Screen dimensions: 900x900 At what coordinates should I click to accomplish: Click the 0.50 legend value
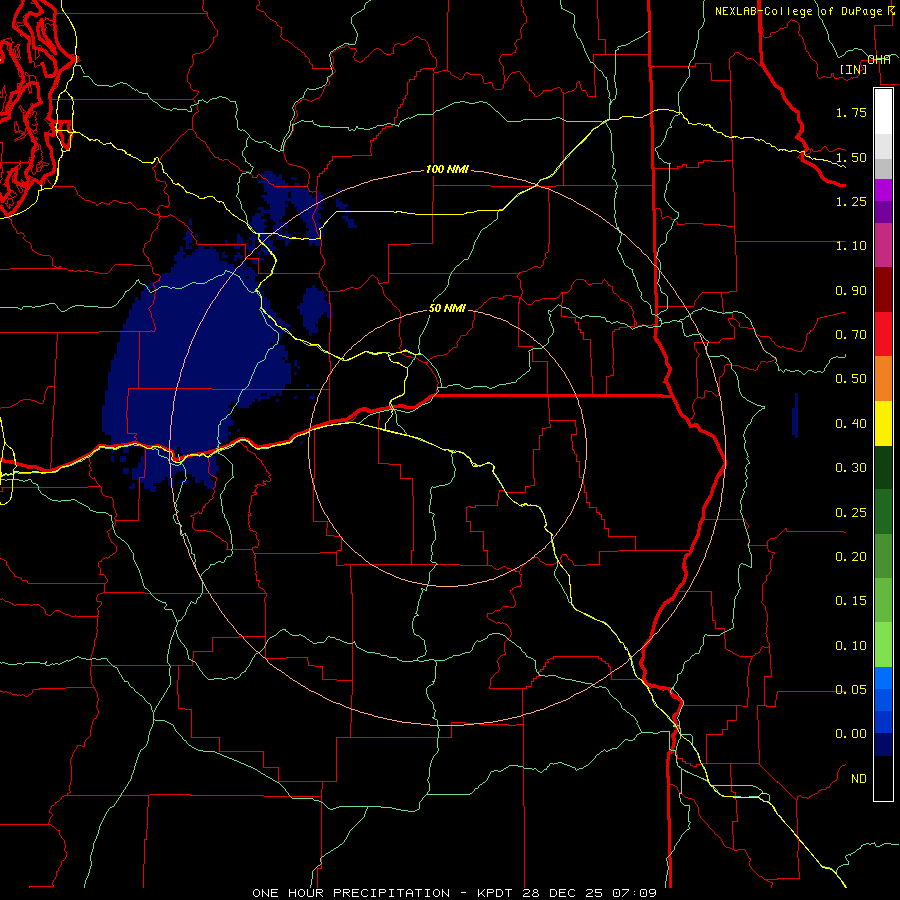[x=851, y=379]
